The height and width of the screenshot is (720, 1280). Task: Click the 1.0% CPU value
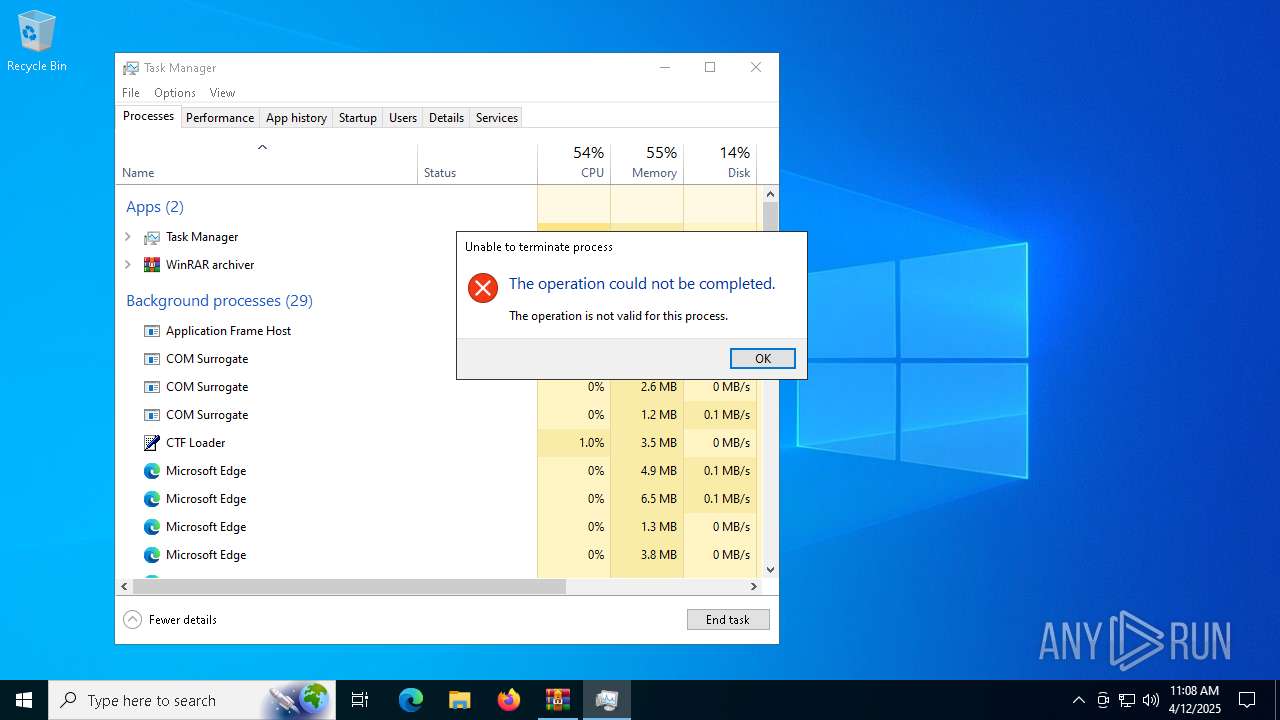tap(591, 443)
